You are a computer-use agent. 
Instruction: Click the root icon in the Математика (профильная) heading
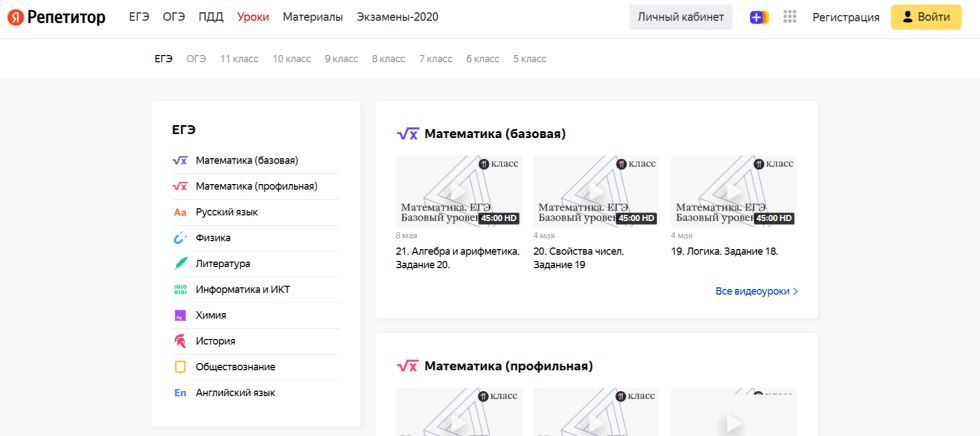coord(408,366)
